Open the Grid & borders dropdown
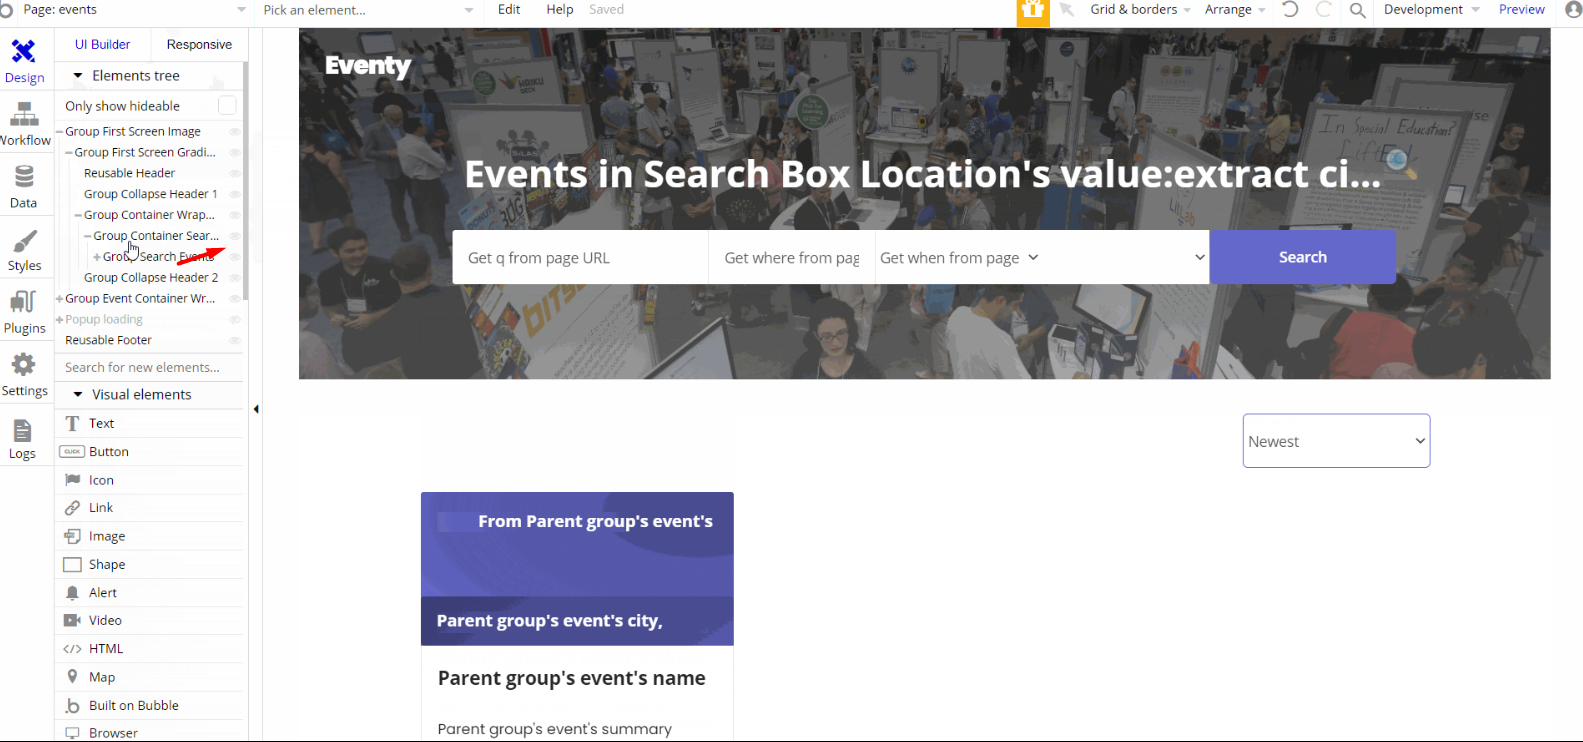The image size is (1583, 742). (1140, 10)
